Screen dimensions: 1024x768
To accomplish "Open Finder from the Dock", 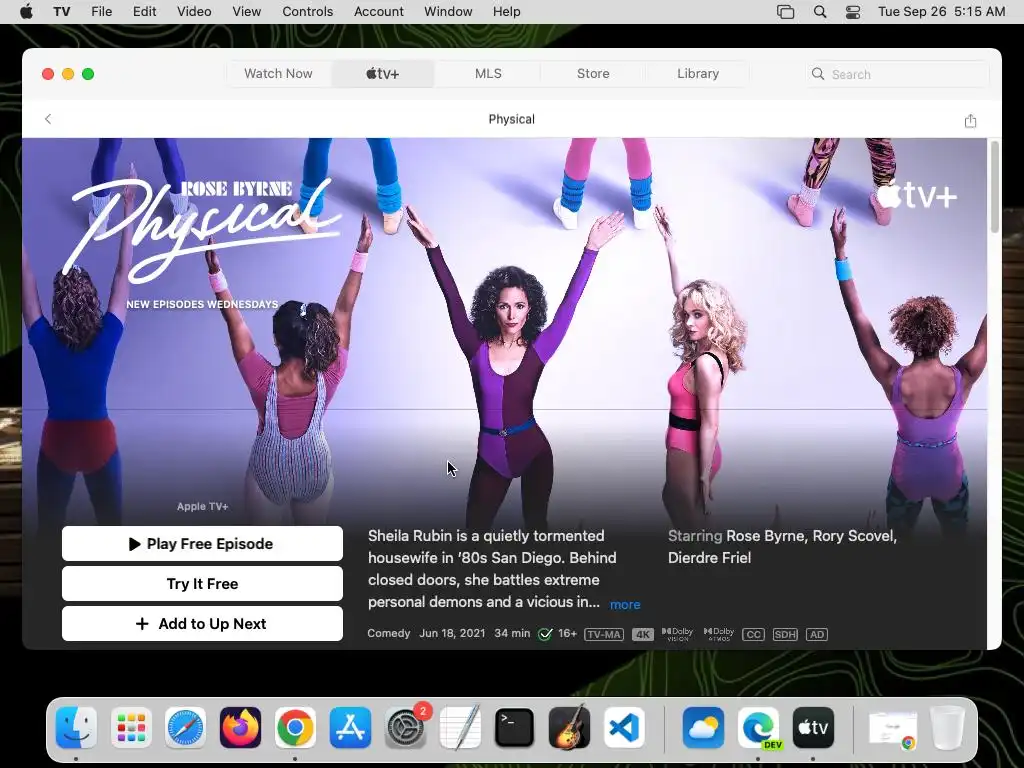I will pyautogui.click(x=76, y=727).
